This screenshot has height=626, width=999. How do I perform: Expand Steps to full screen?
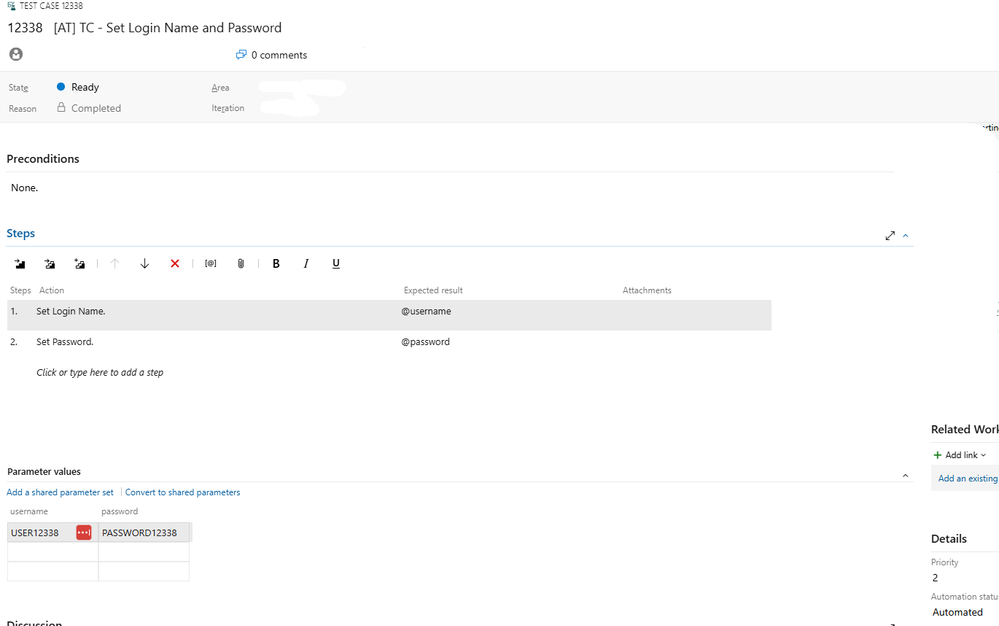890,236
